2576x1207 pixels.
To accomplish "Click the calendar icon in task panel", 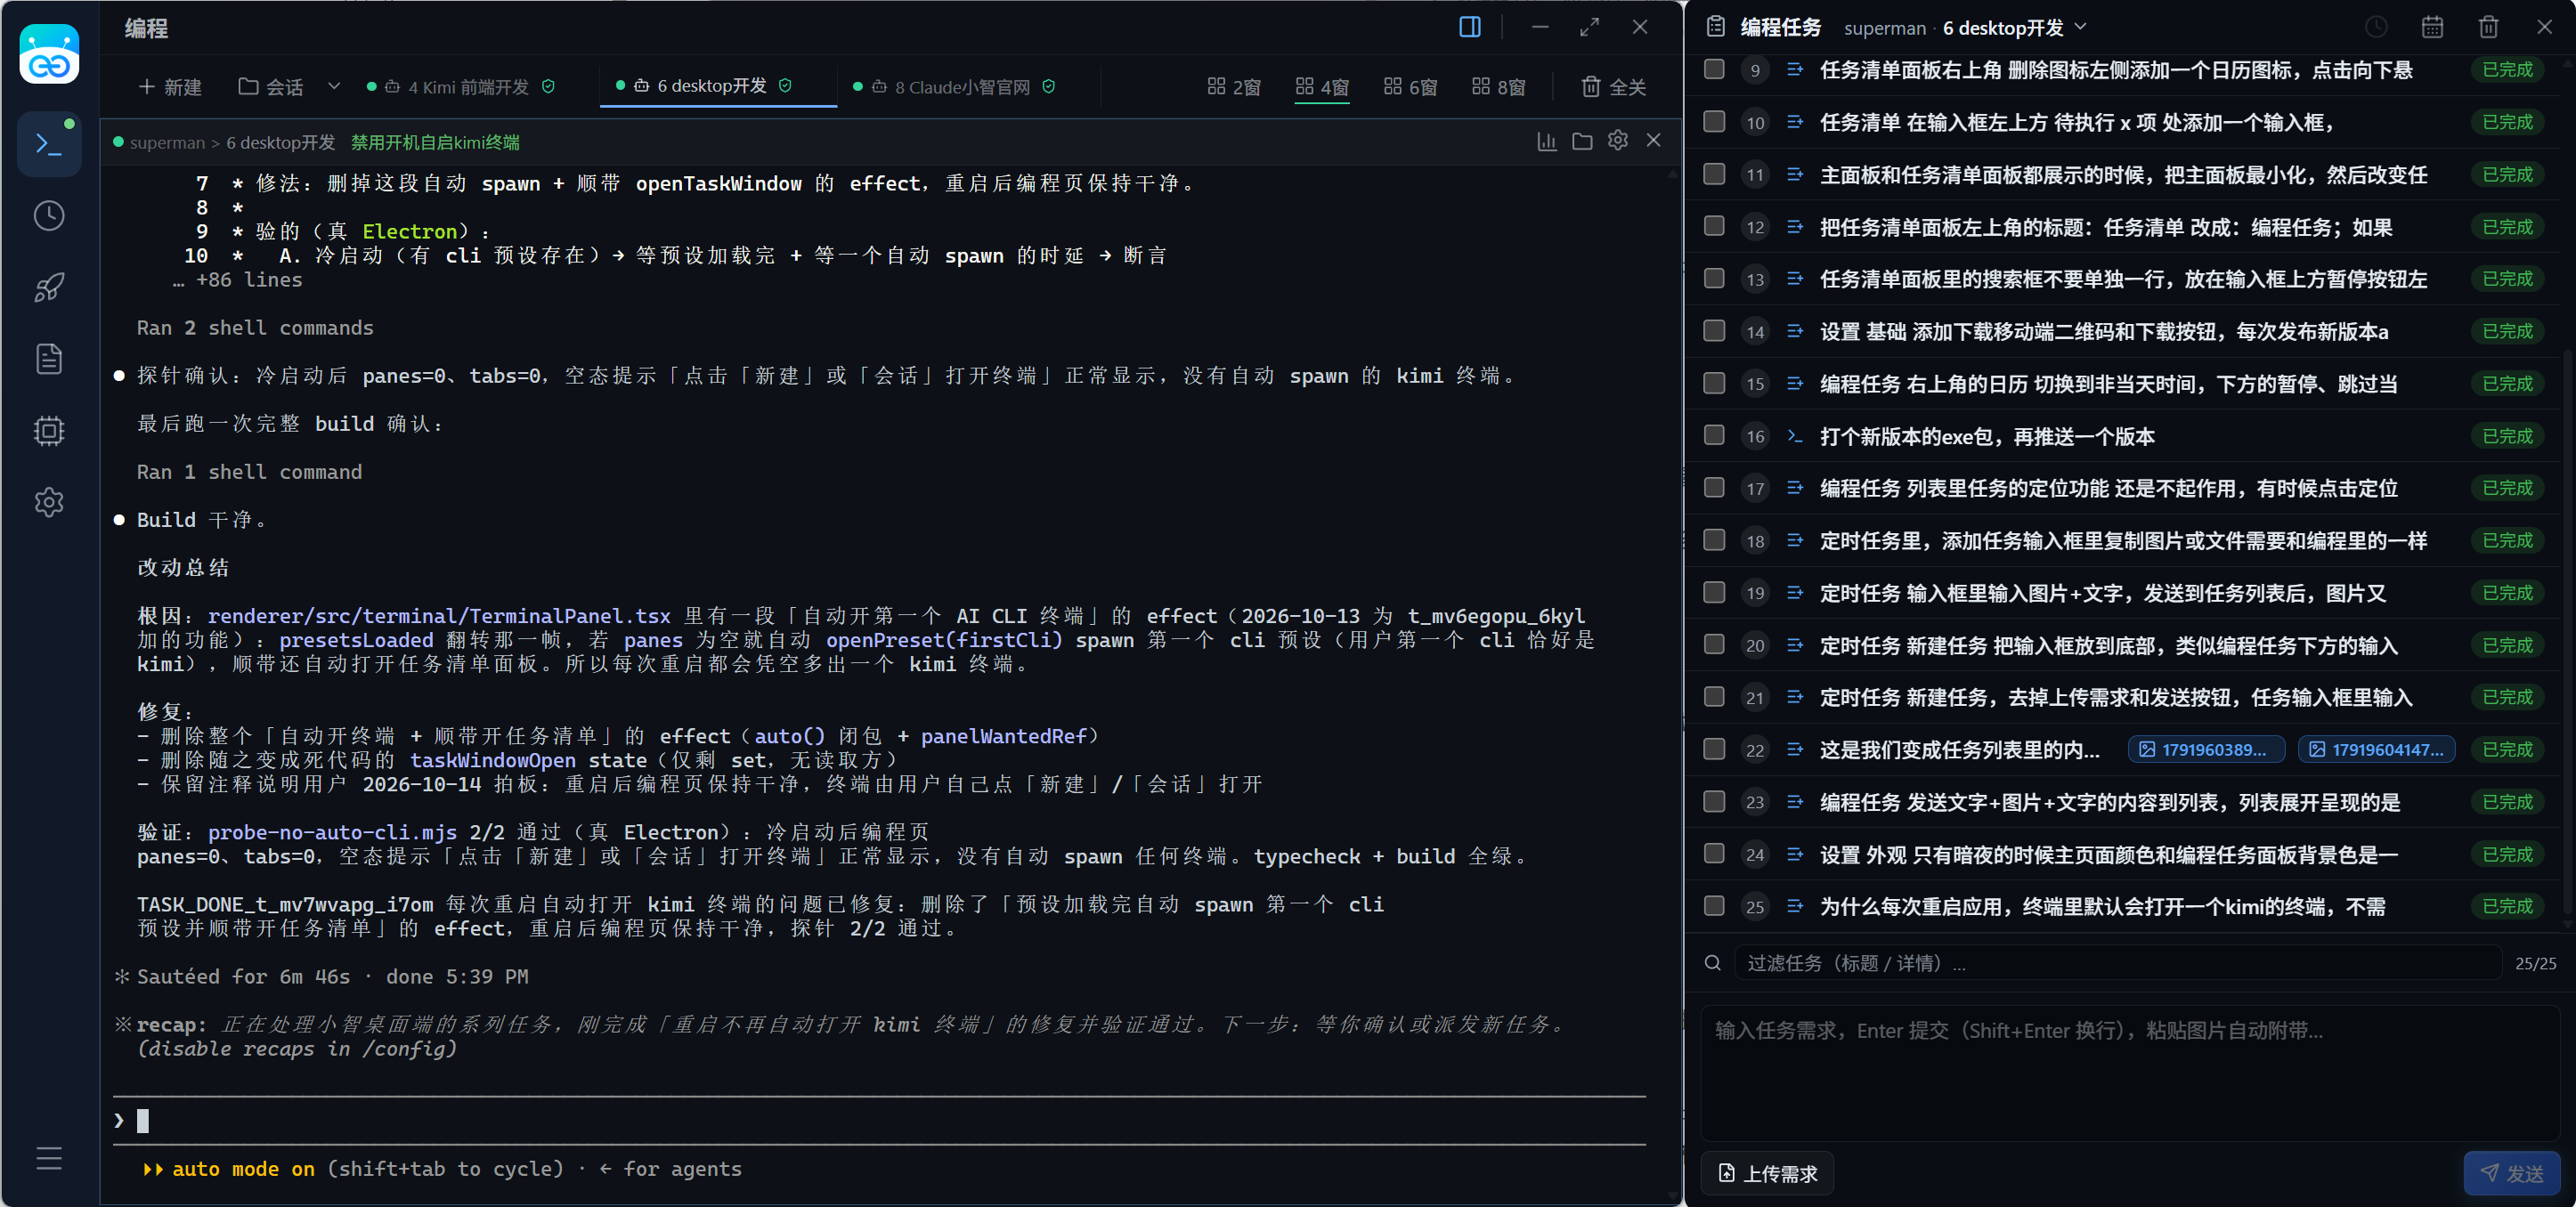I will point(2432,27).
